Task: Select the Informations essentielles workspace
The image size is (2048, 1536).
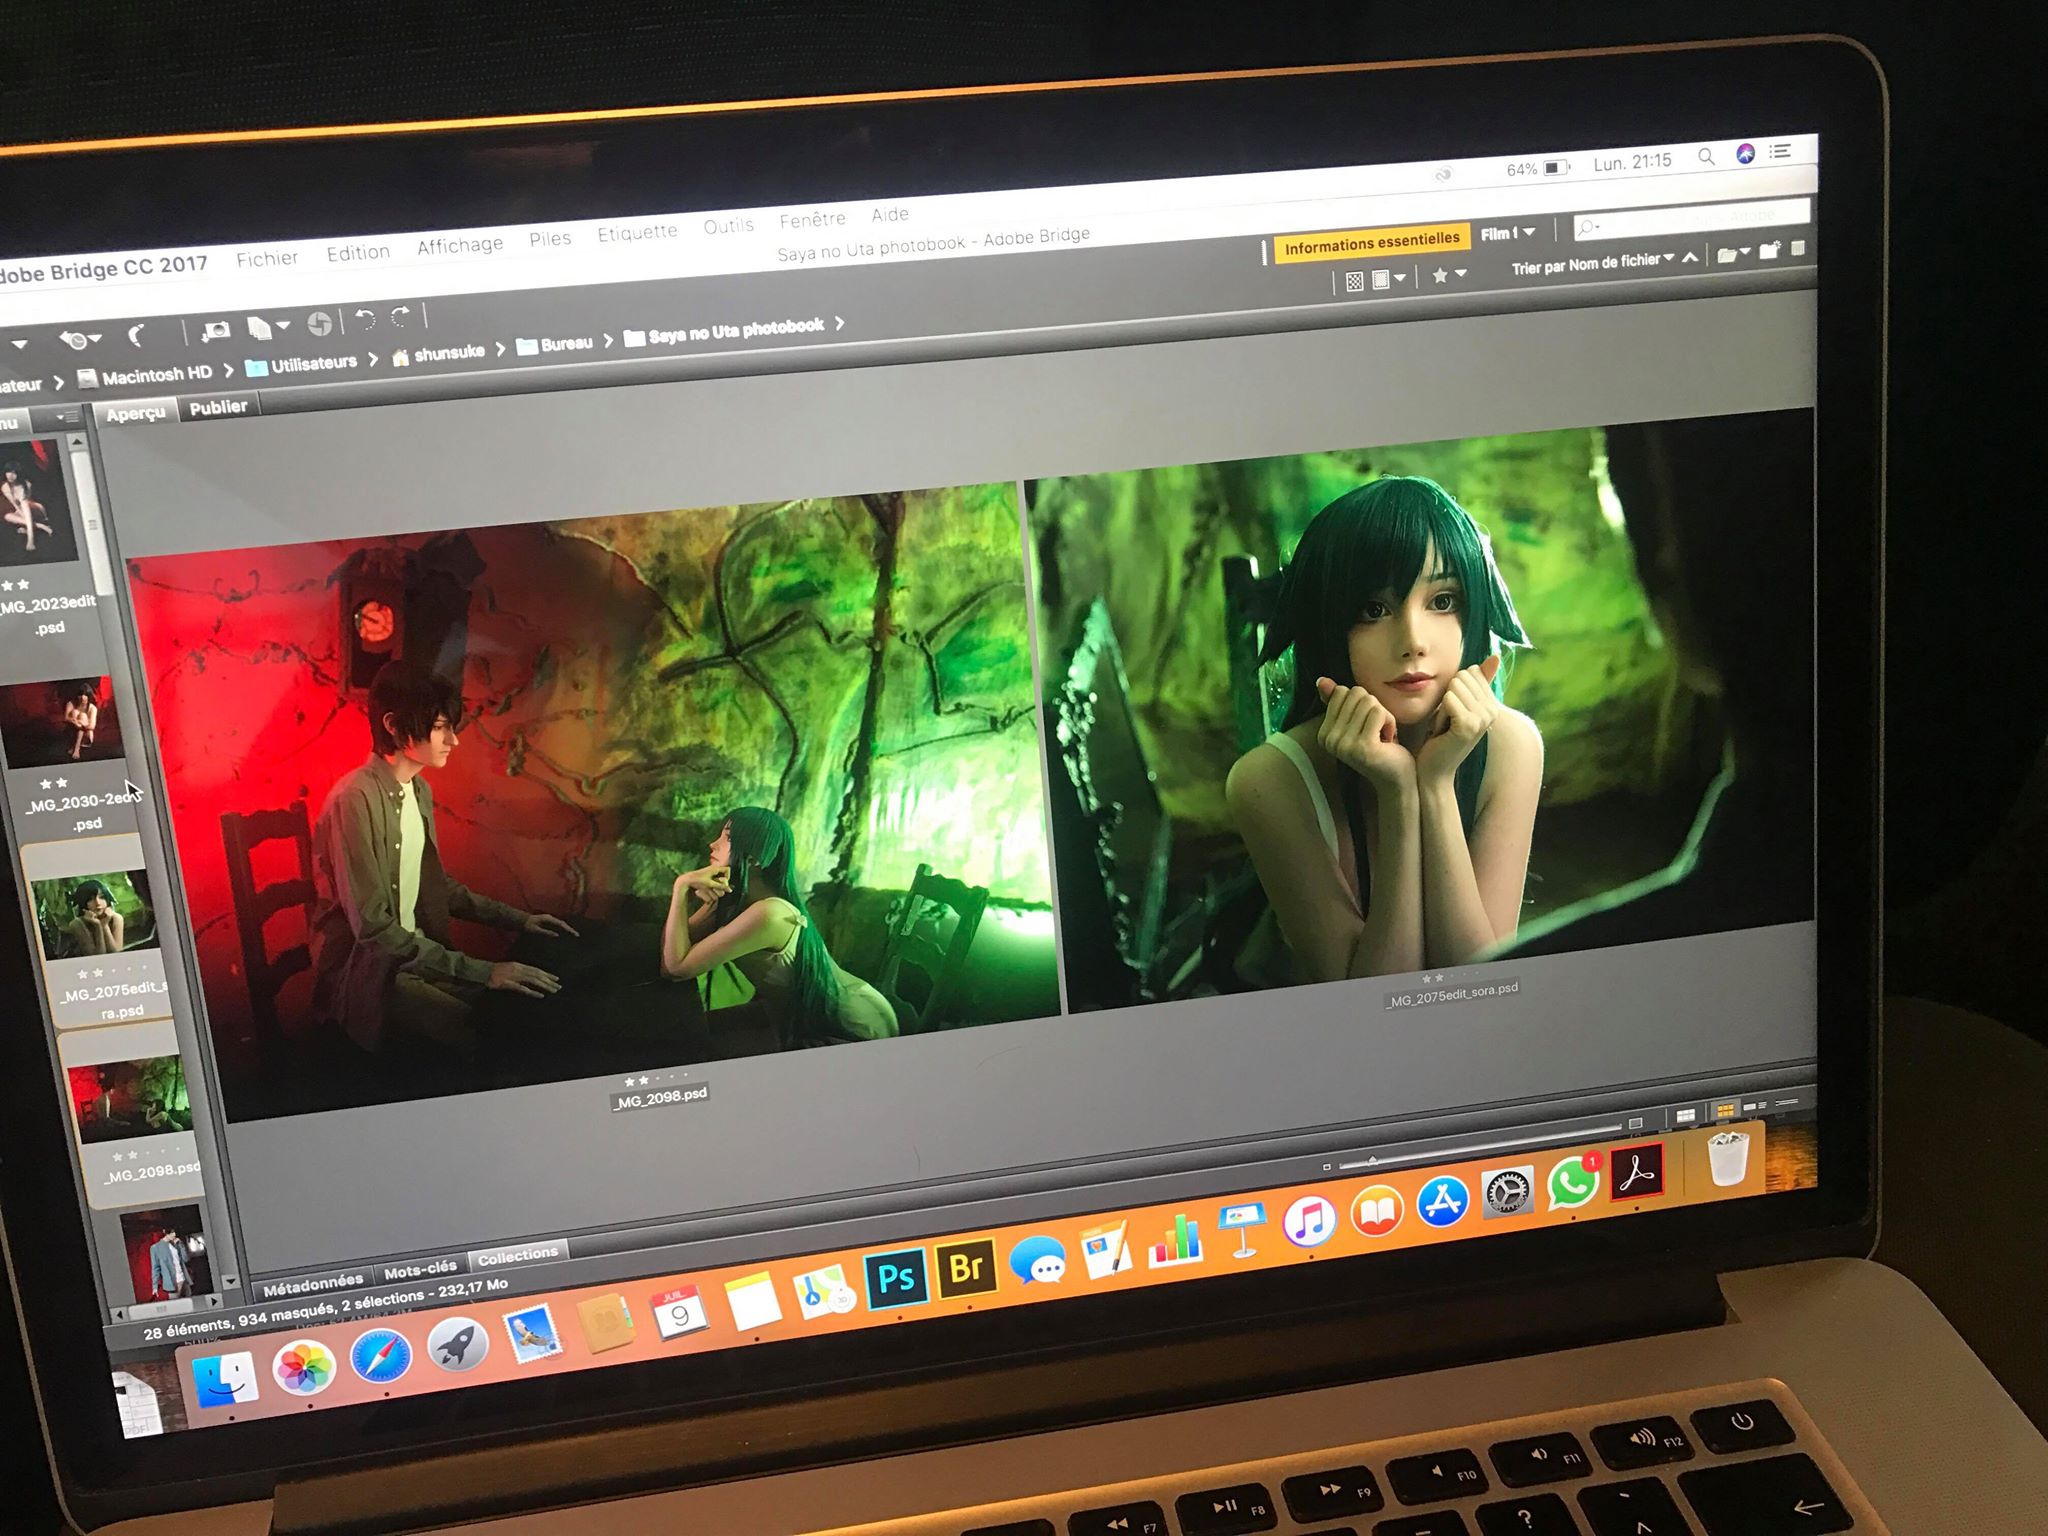Action: (1371, 242)
